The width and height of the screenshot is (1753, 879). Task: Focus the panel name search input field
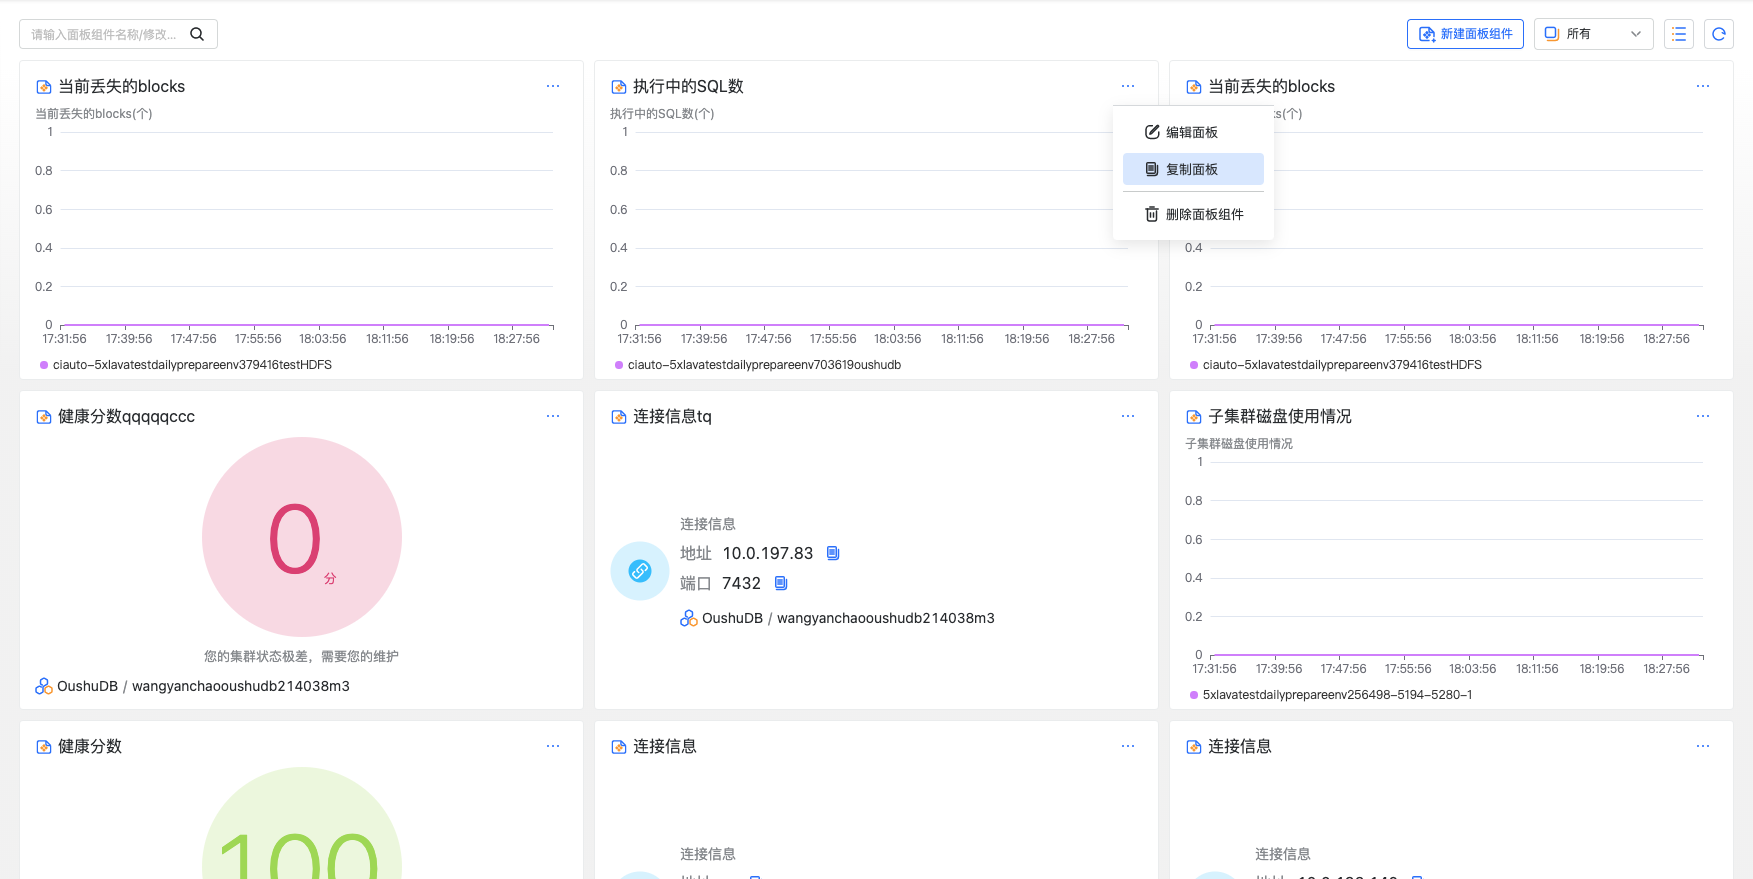[104, 34]
